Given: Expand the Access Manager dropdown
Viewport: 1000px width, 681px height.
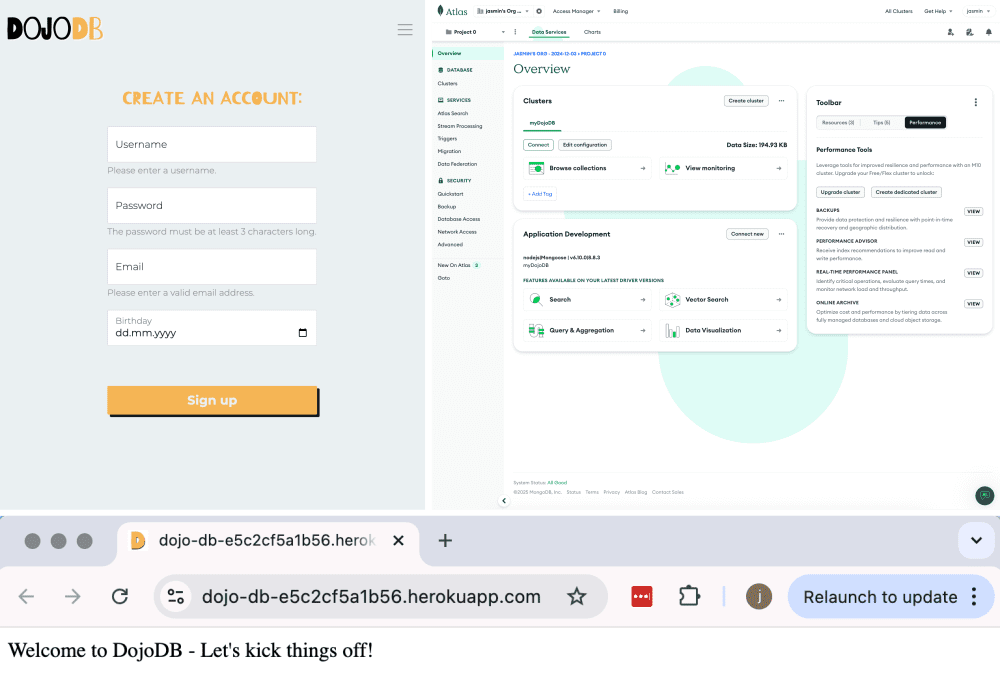Looking at the screenshot, I should click(x=576, y=11).
